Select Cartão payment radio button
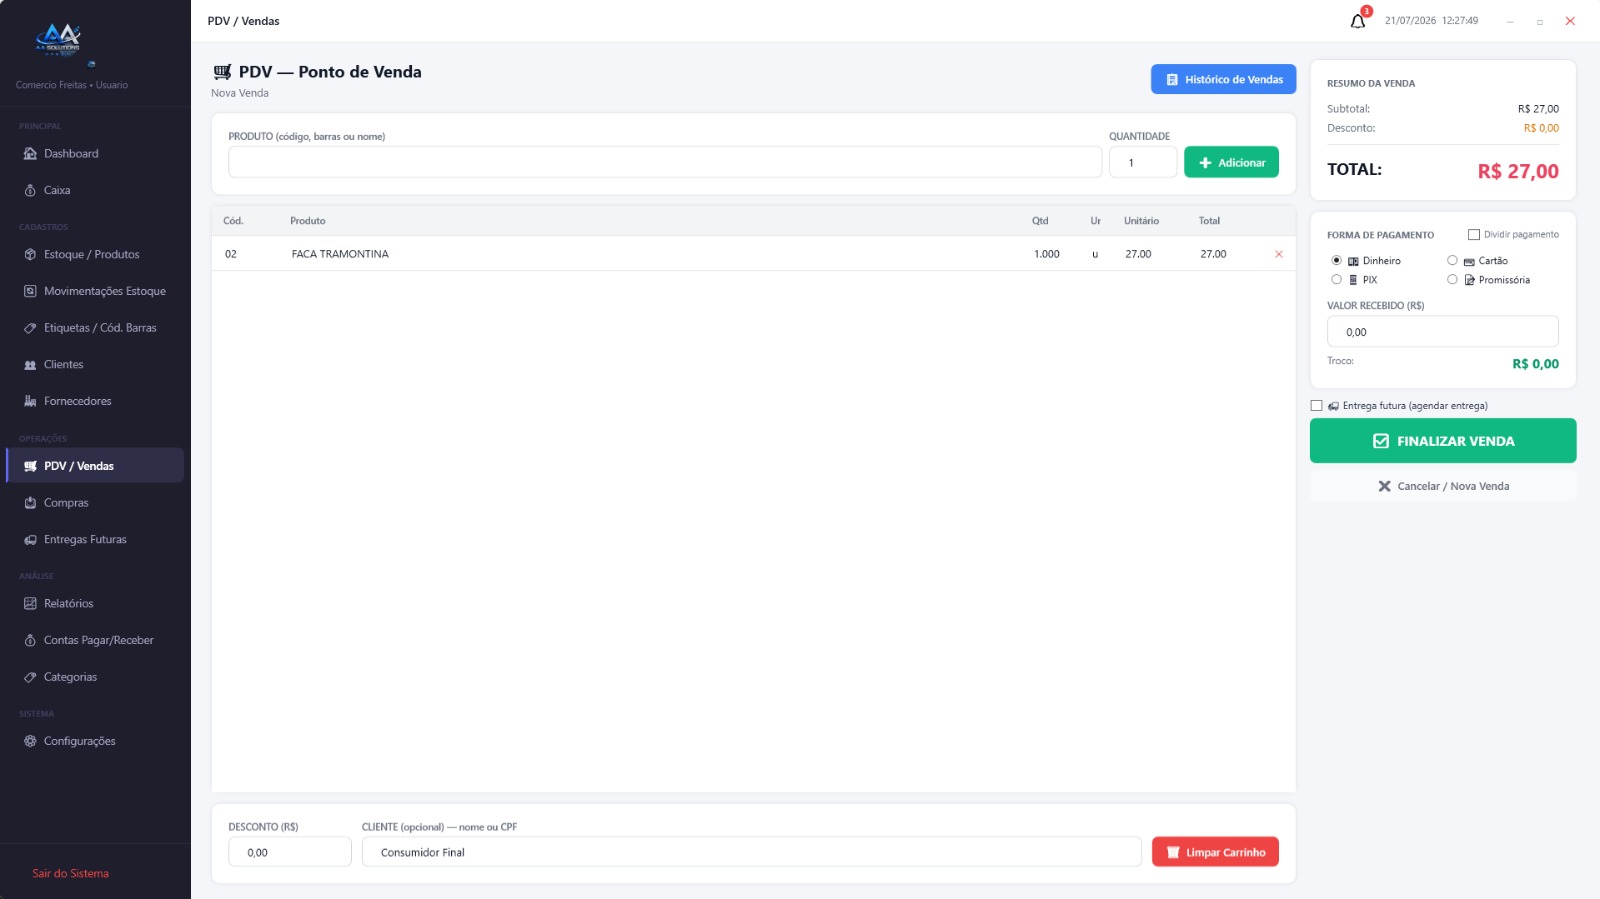 pyautogui.click(x=1452, y=260)
